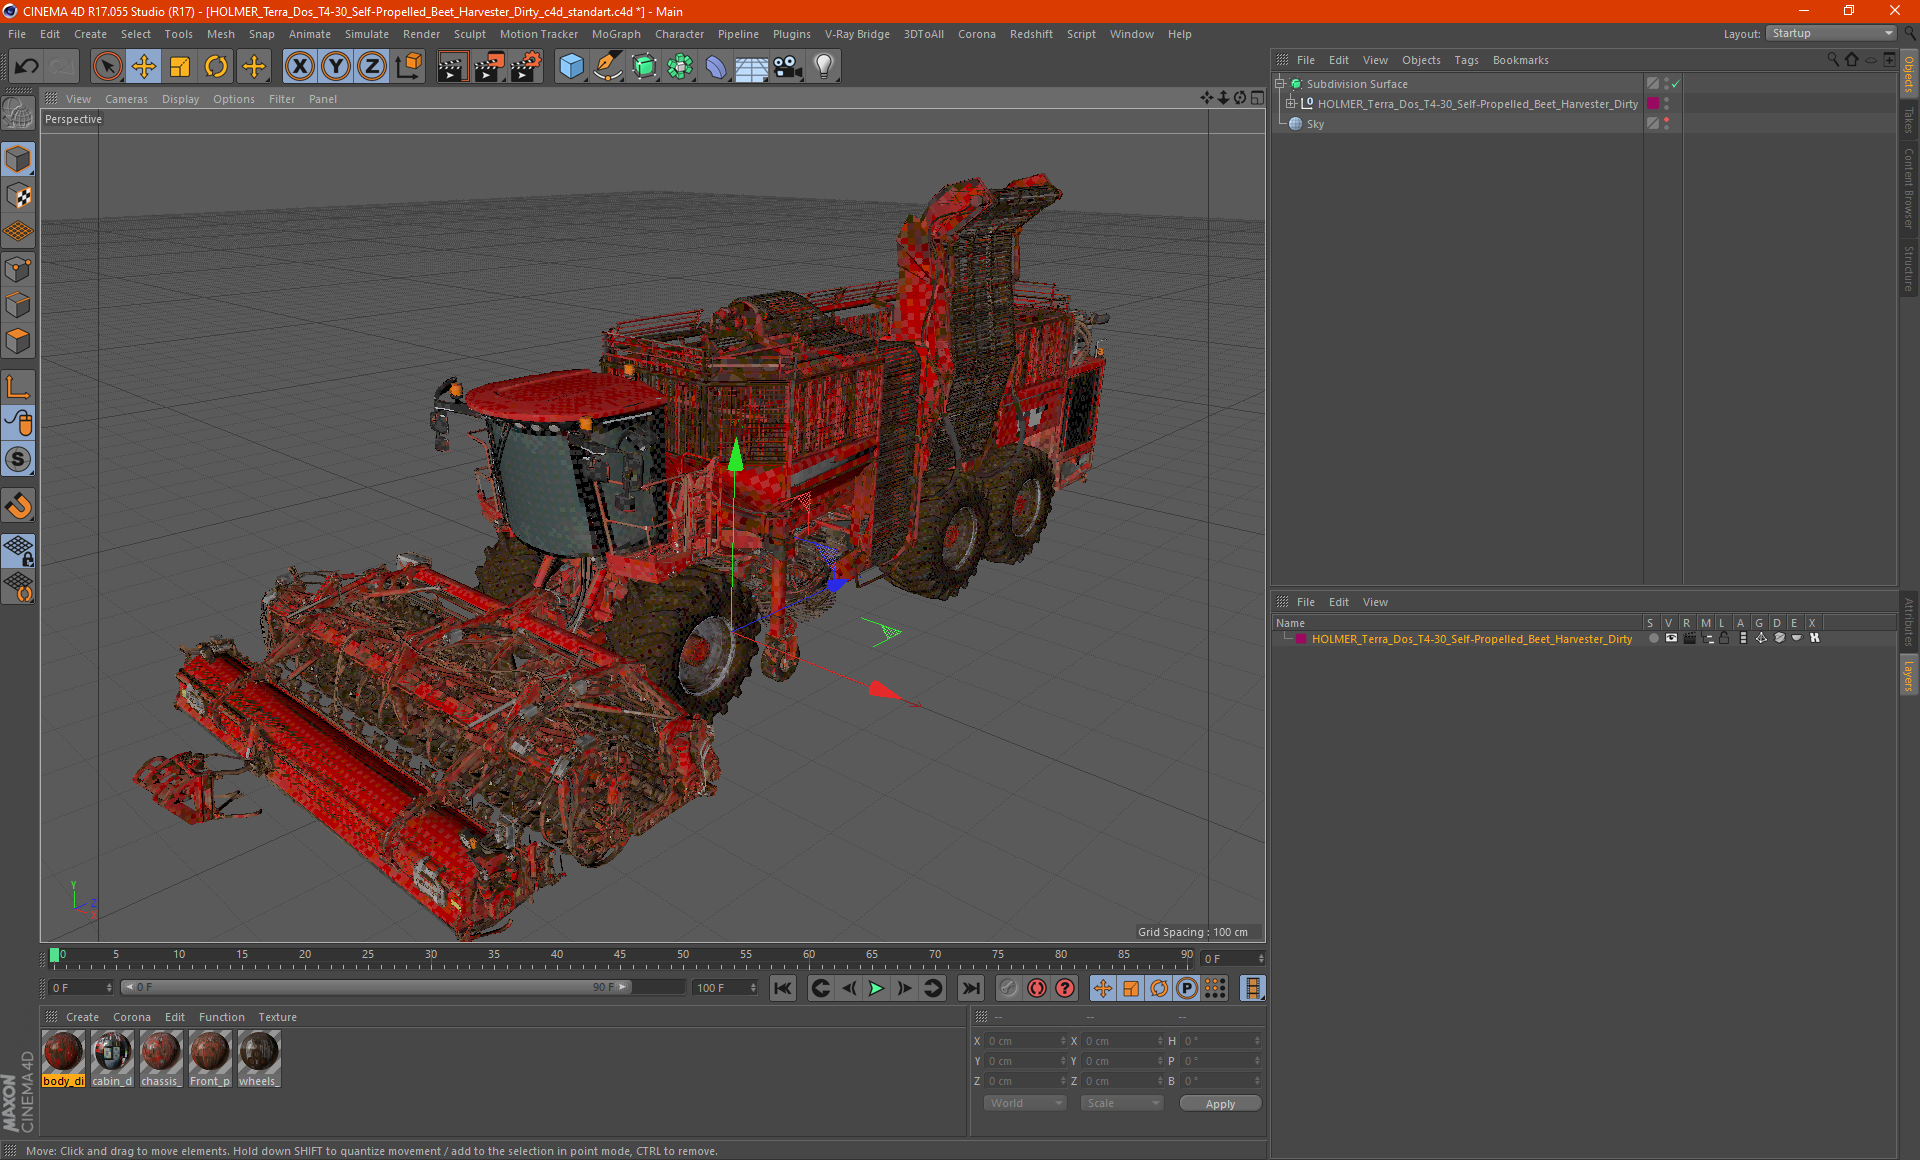Click X position input field
The image size is (1920, 1160).
click(1025, 1041)
